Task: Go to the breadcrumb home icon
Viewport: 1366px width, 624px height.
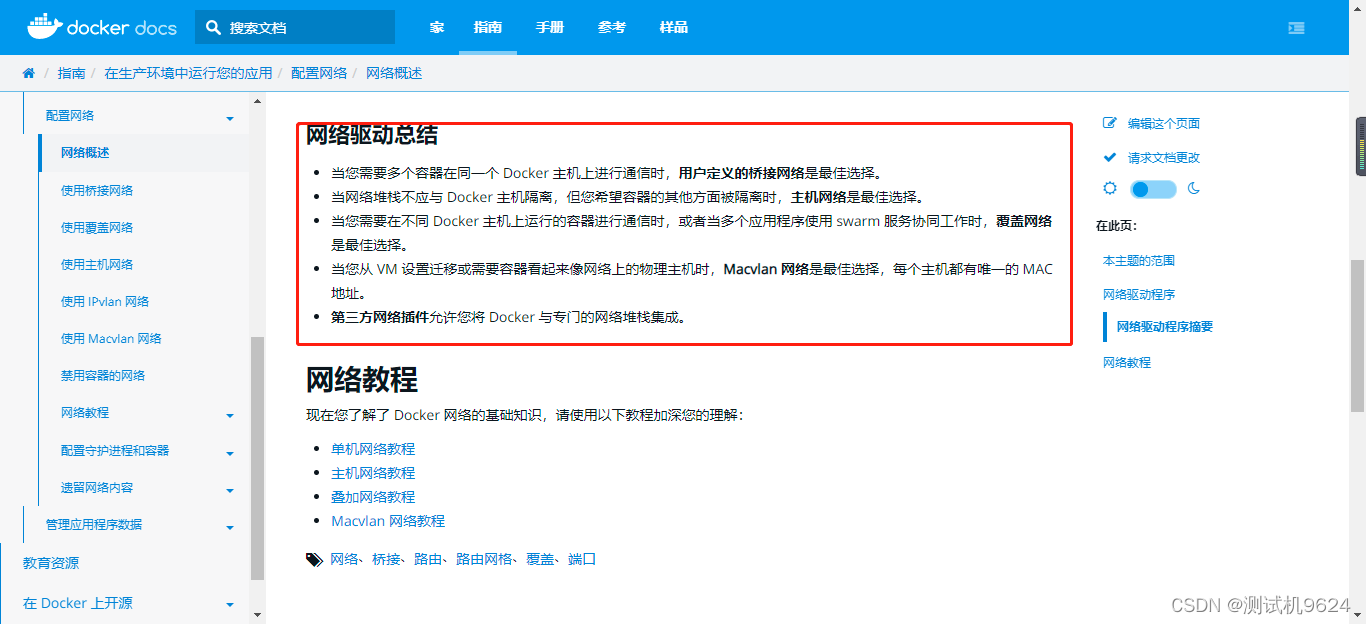Action: [29, 73]
